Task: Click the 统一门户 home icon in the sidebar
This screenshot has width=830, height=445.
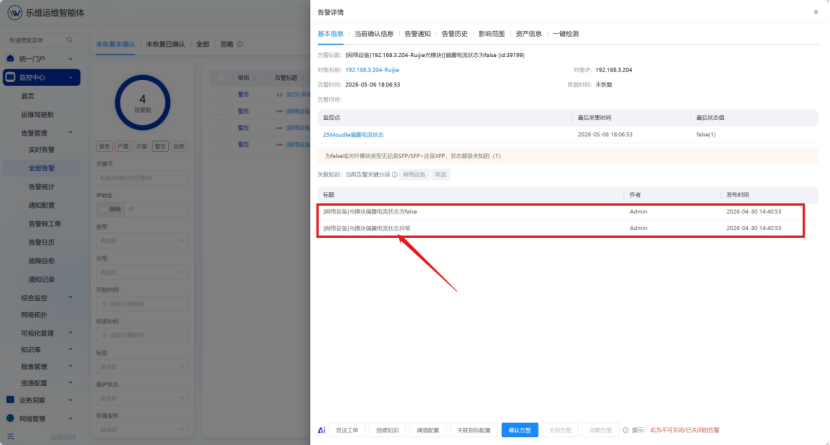Action: pos(10,58)
